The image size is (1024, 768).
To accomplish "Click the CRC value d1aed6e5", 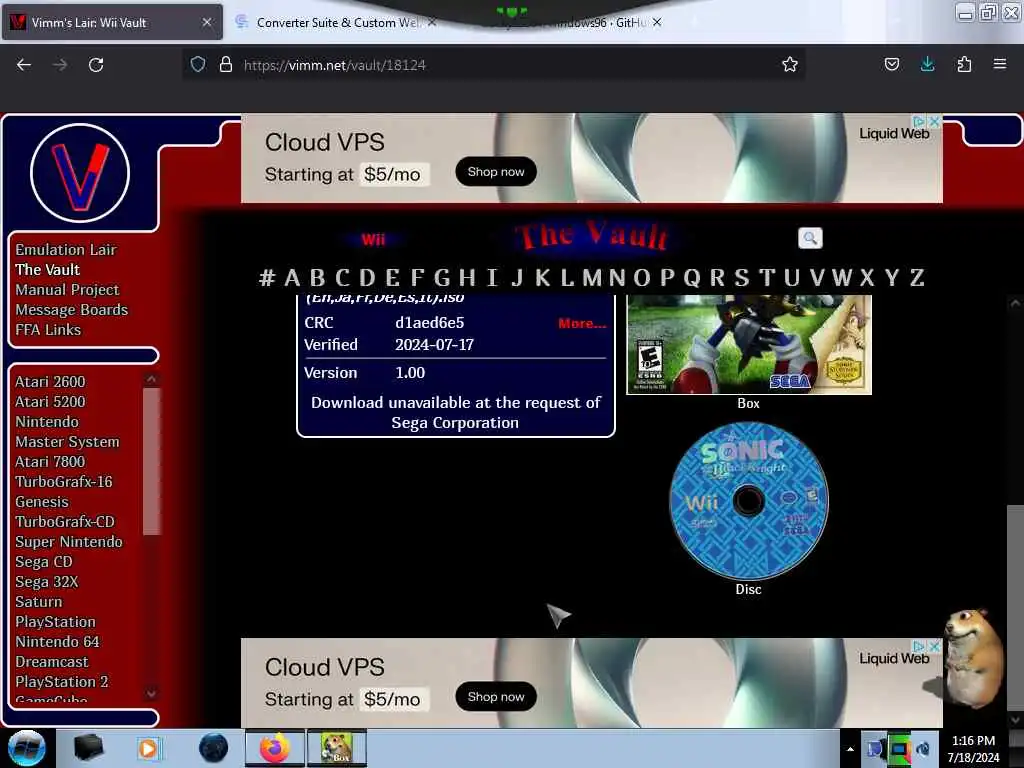I will click(429, 323).
